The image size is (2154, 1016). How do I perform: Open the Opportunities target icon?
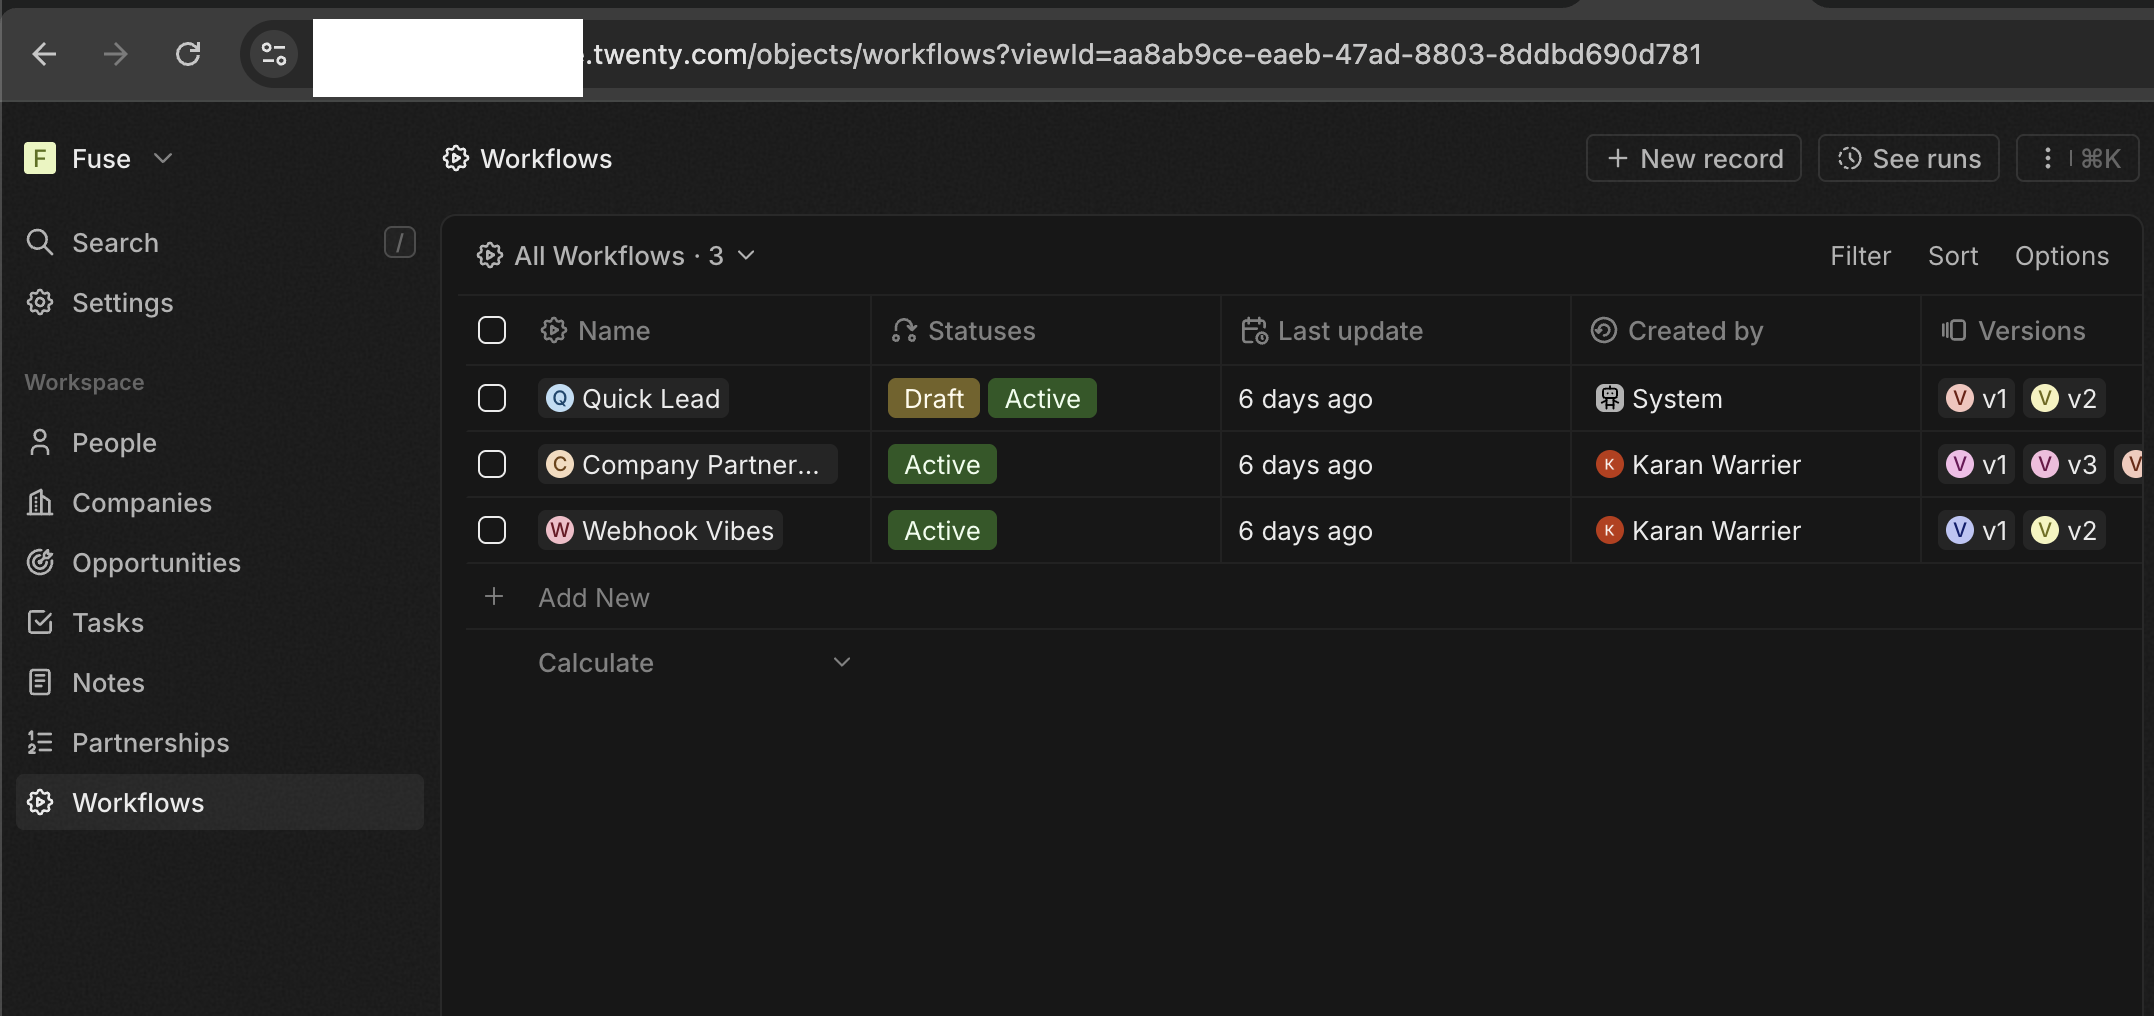(x=40, y=563)
